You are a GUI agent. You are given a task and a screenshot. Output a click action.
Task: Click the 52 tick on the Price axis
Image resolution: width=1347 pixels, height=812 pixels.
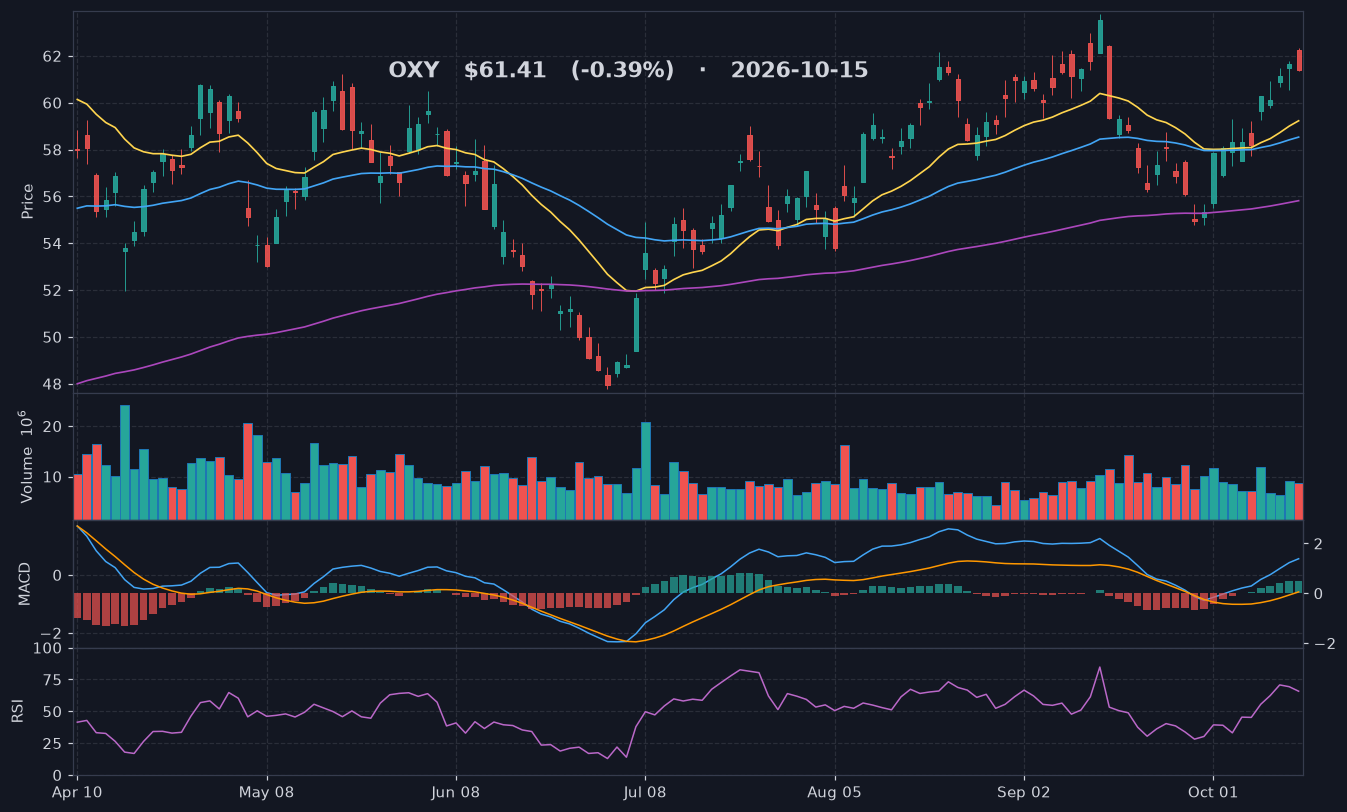(54, 291)
